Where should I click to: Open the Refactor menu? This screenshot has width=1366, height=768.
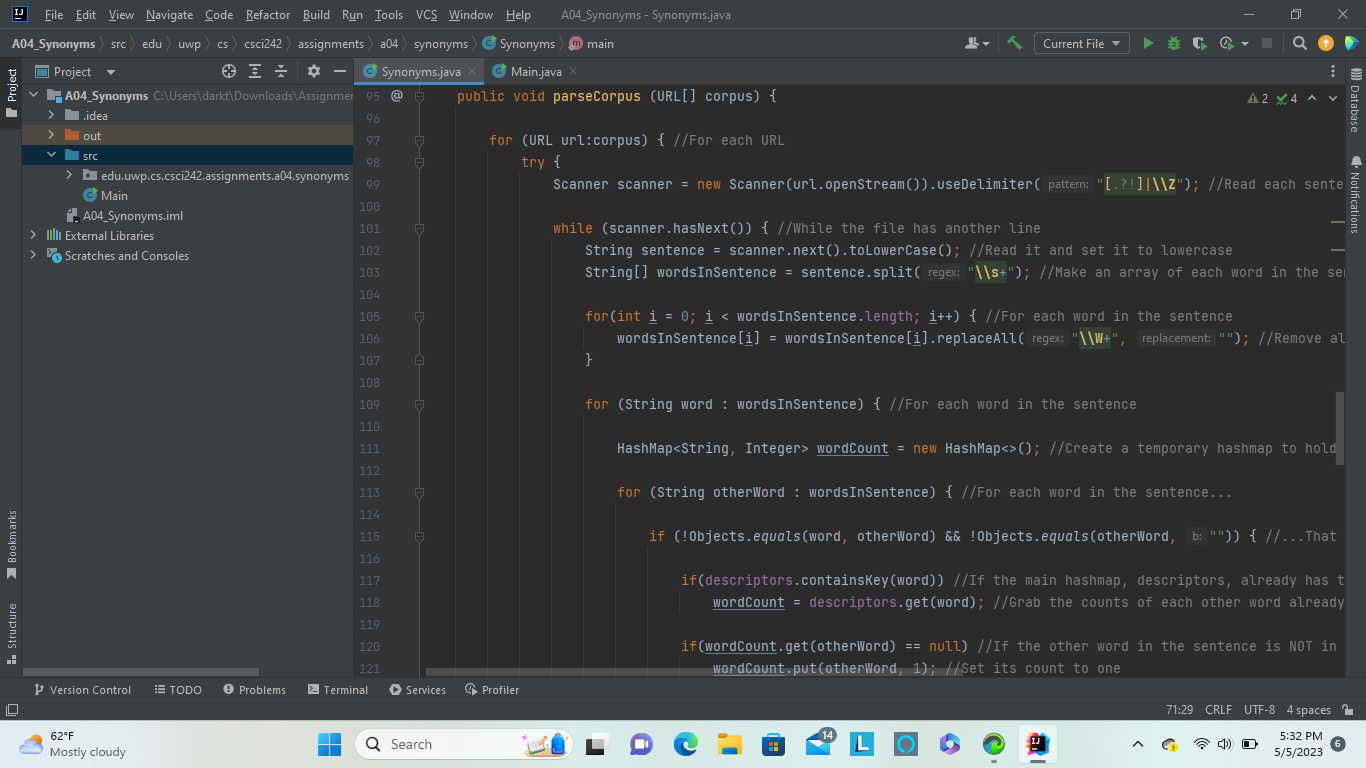(x=267, y=14)
